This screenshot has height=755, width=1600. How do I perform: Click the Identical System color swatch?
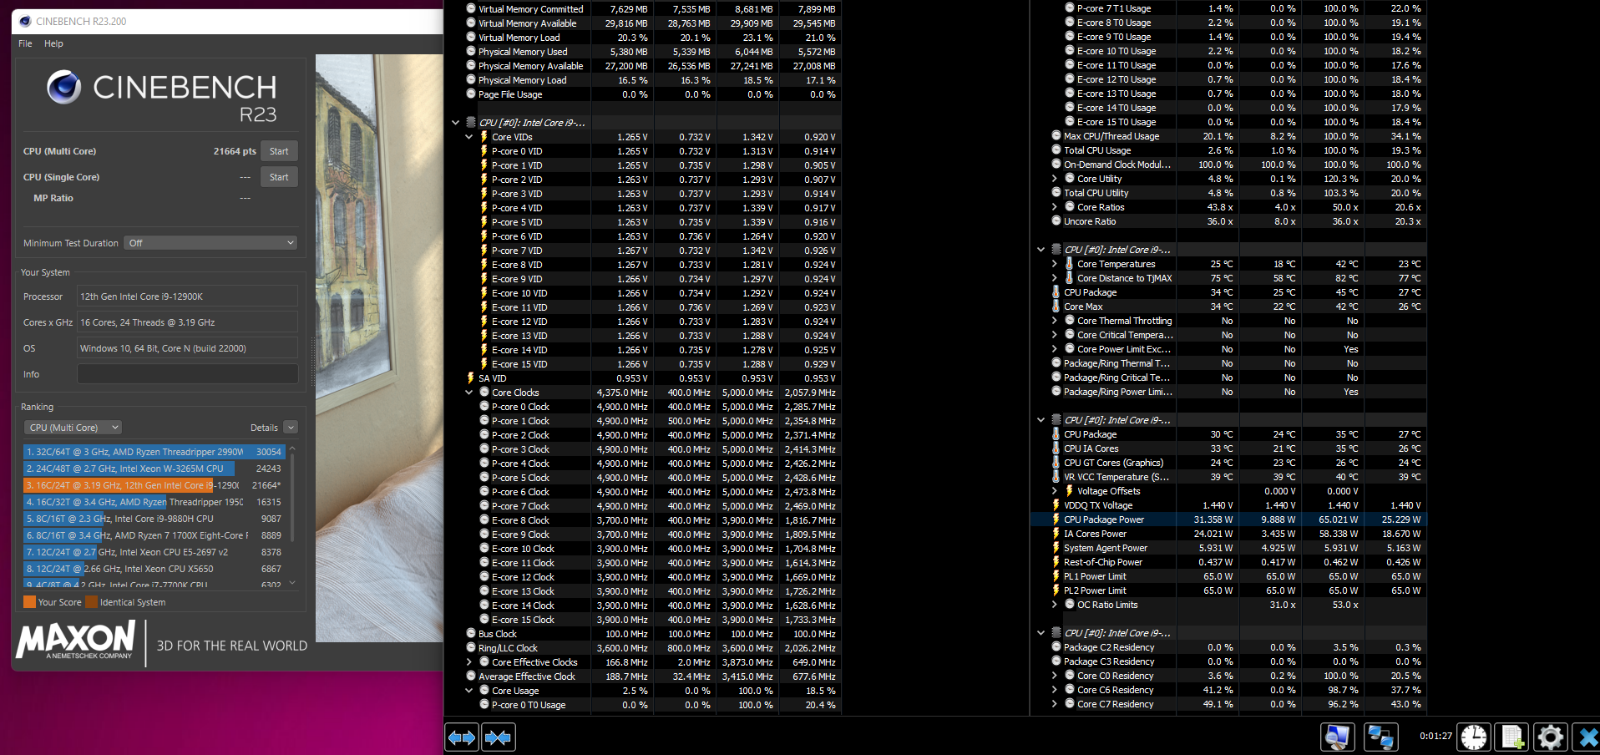[x=92, y=602]
